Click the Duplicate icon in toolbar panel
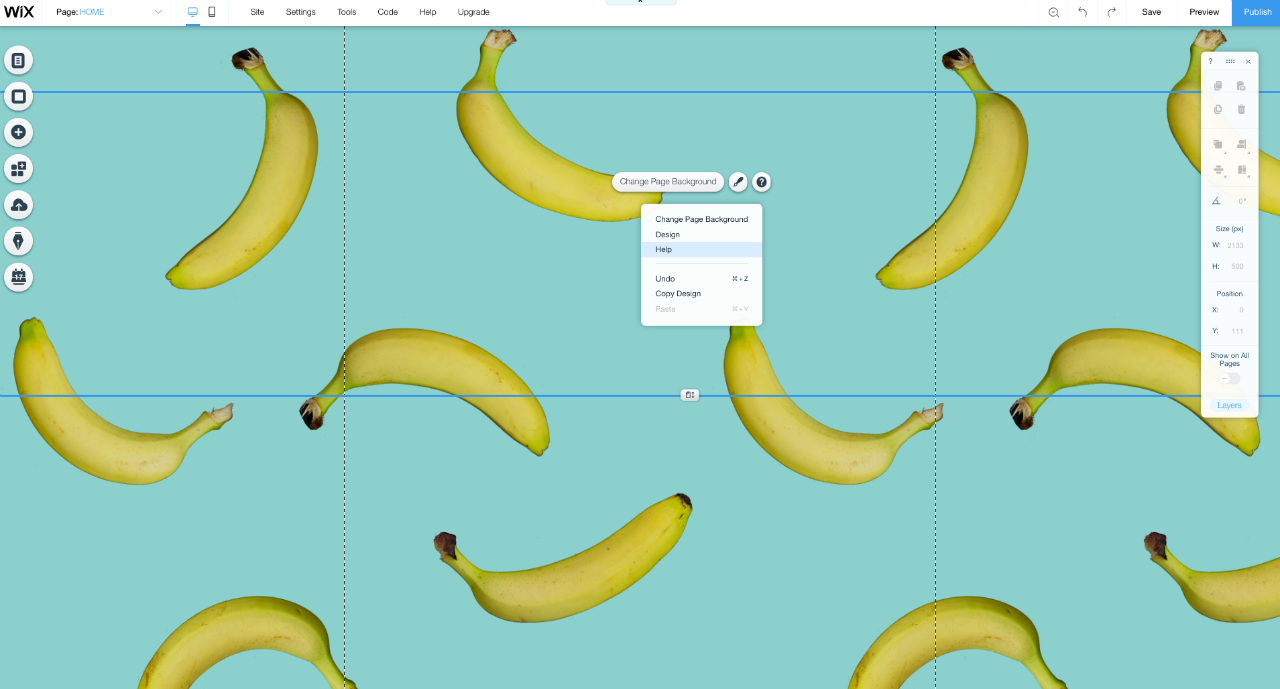Image resolution: width=1280 pixels, height=689 pixels. click(x=1218, y=109)
